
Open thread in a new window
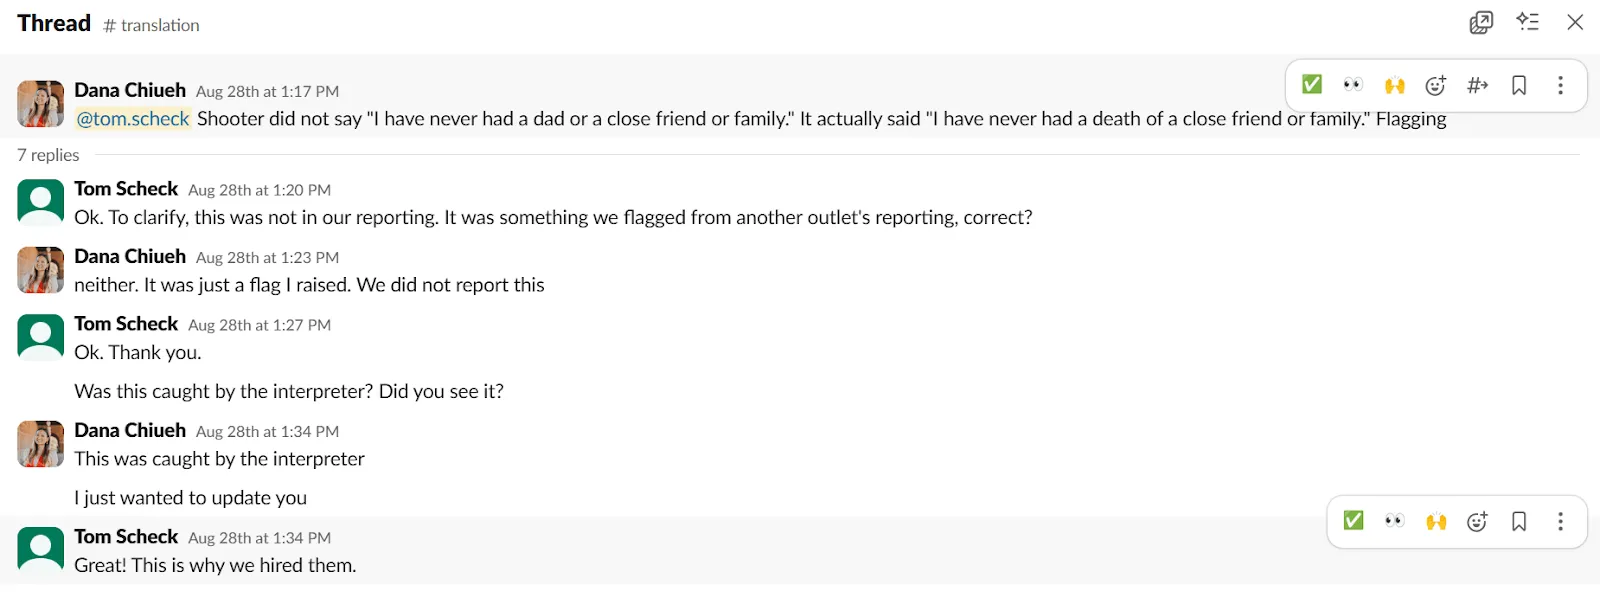coord(1481,23)
